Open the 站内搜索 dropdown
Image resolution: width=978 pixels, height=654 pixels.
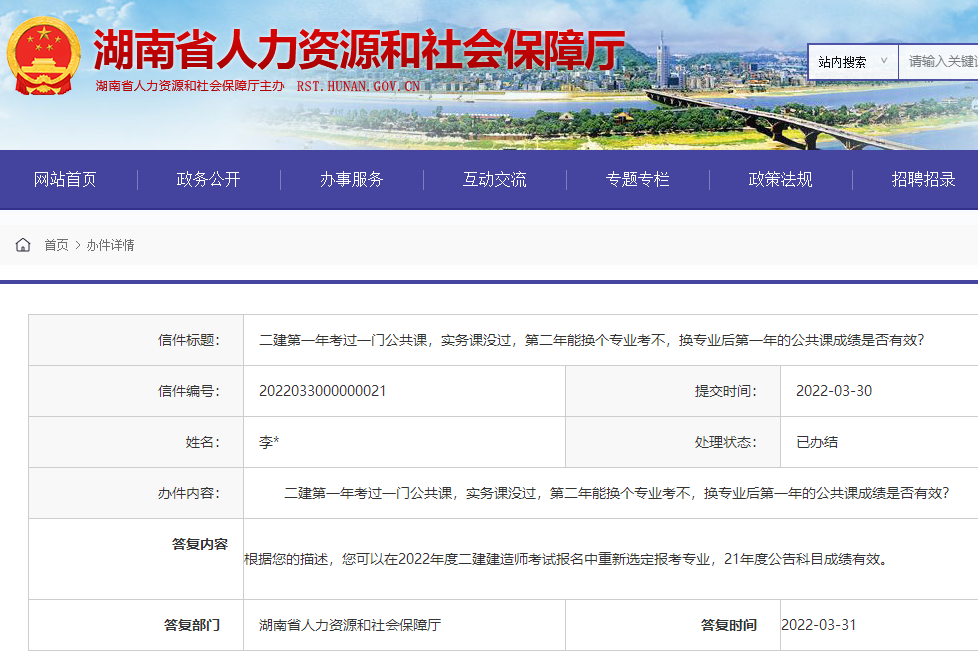[x=852, y=62]
